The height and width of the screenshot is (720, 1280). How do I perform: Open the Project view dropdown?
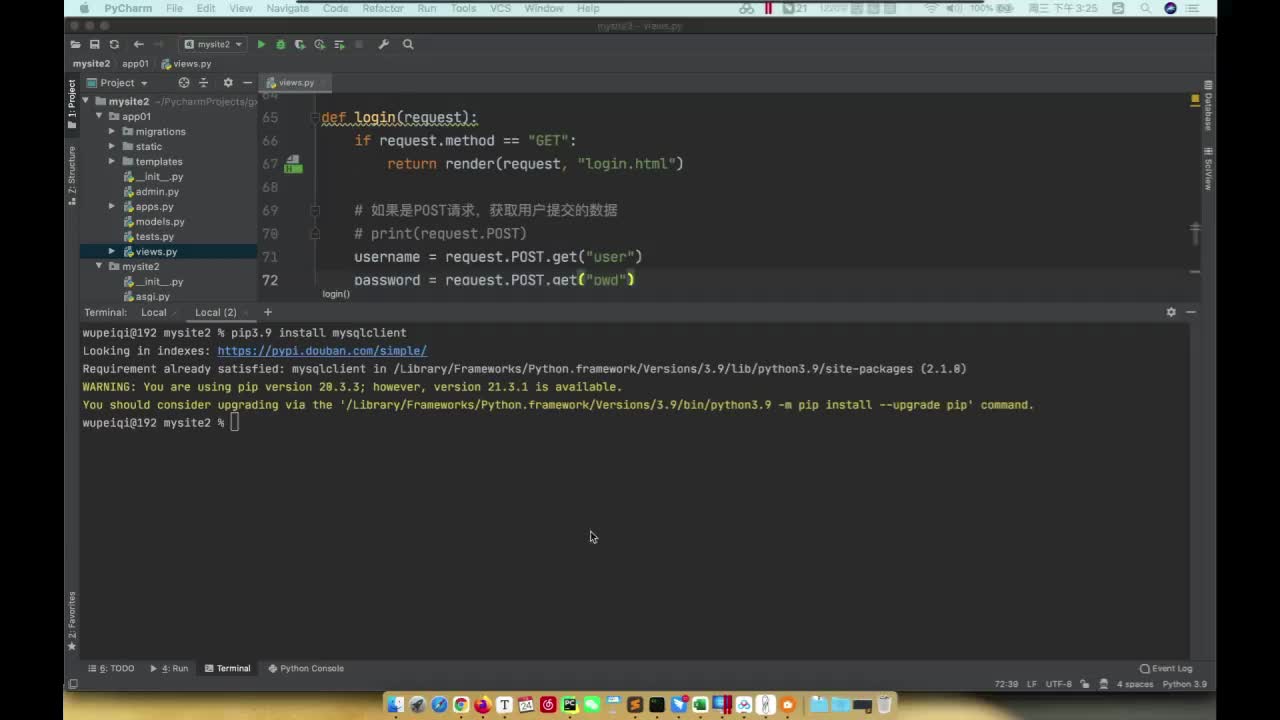tap(117, 83)
